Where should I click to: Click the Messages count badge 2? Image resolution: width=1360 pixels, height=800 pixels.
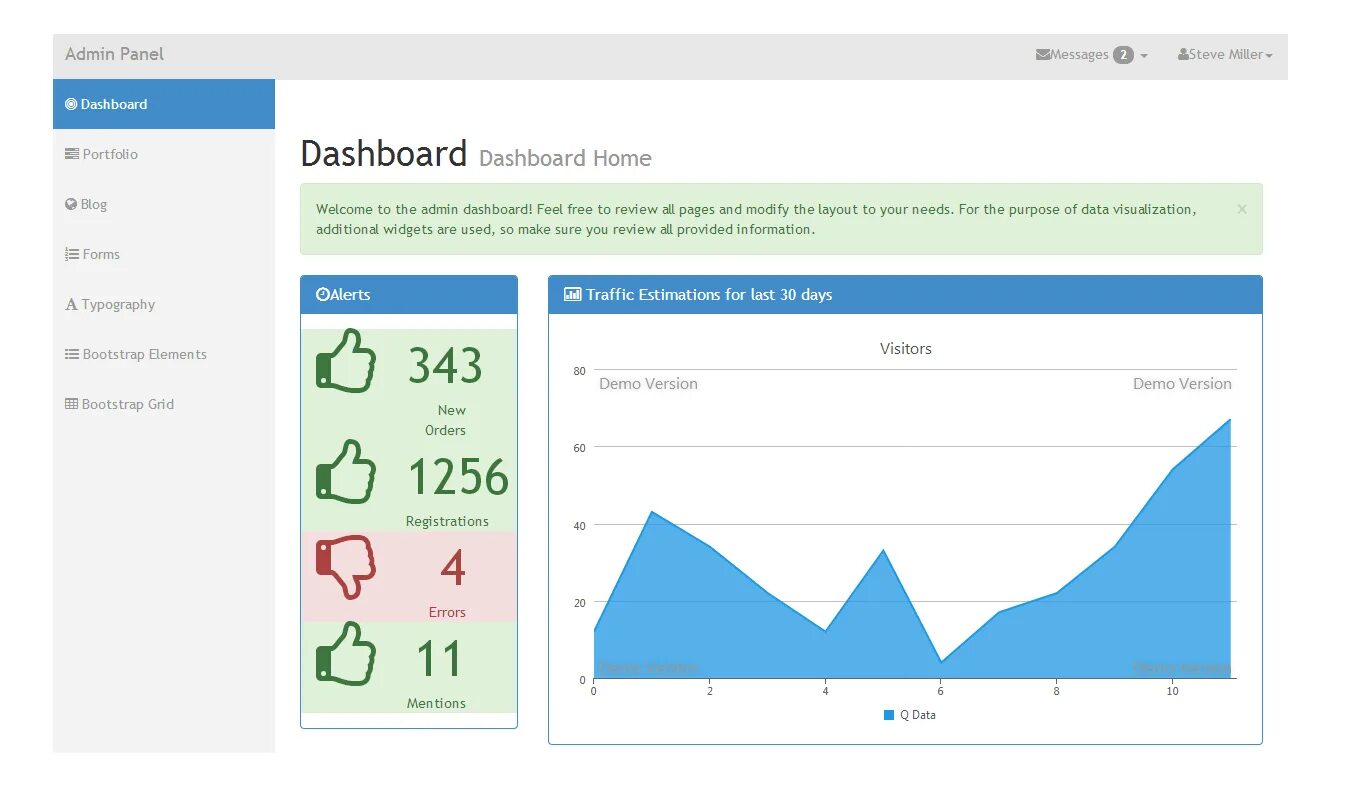pos(1123,55)
